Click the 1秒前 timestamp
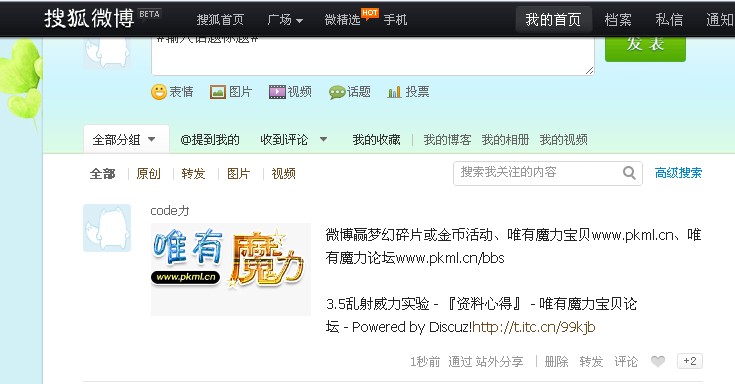The height and width of the screenshot is (384, 735). (425, 361)
